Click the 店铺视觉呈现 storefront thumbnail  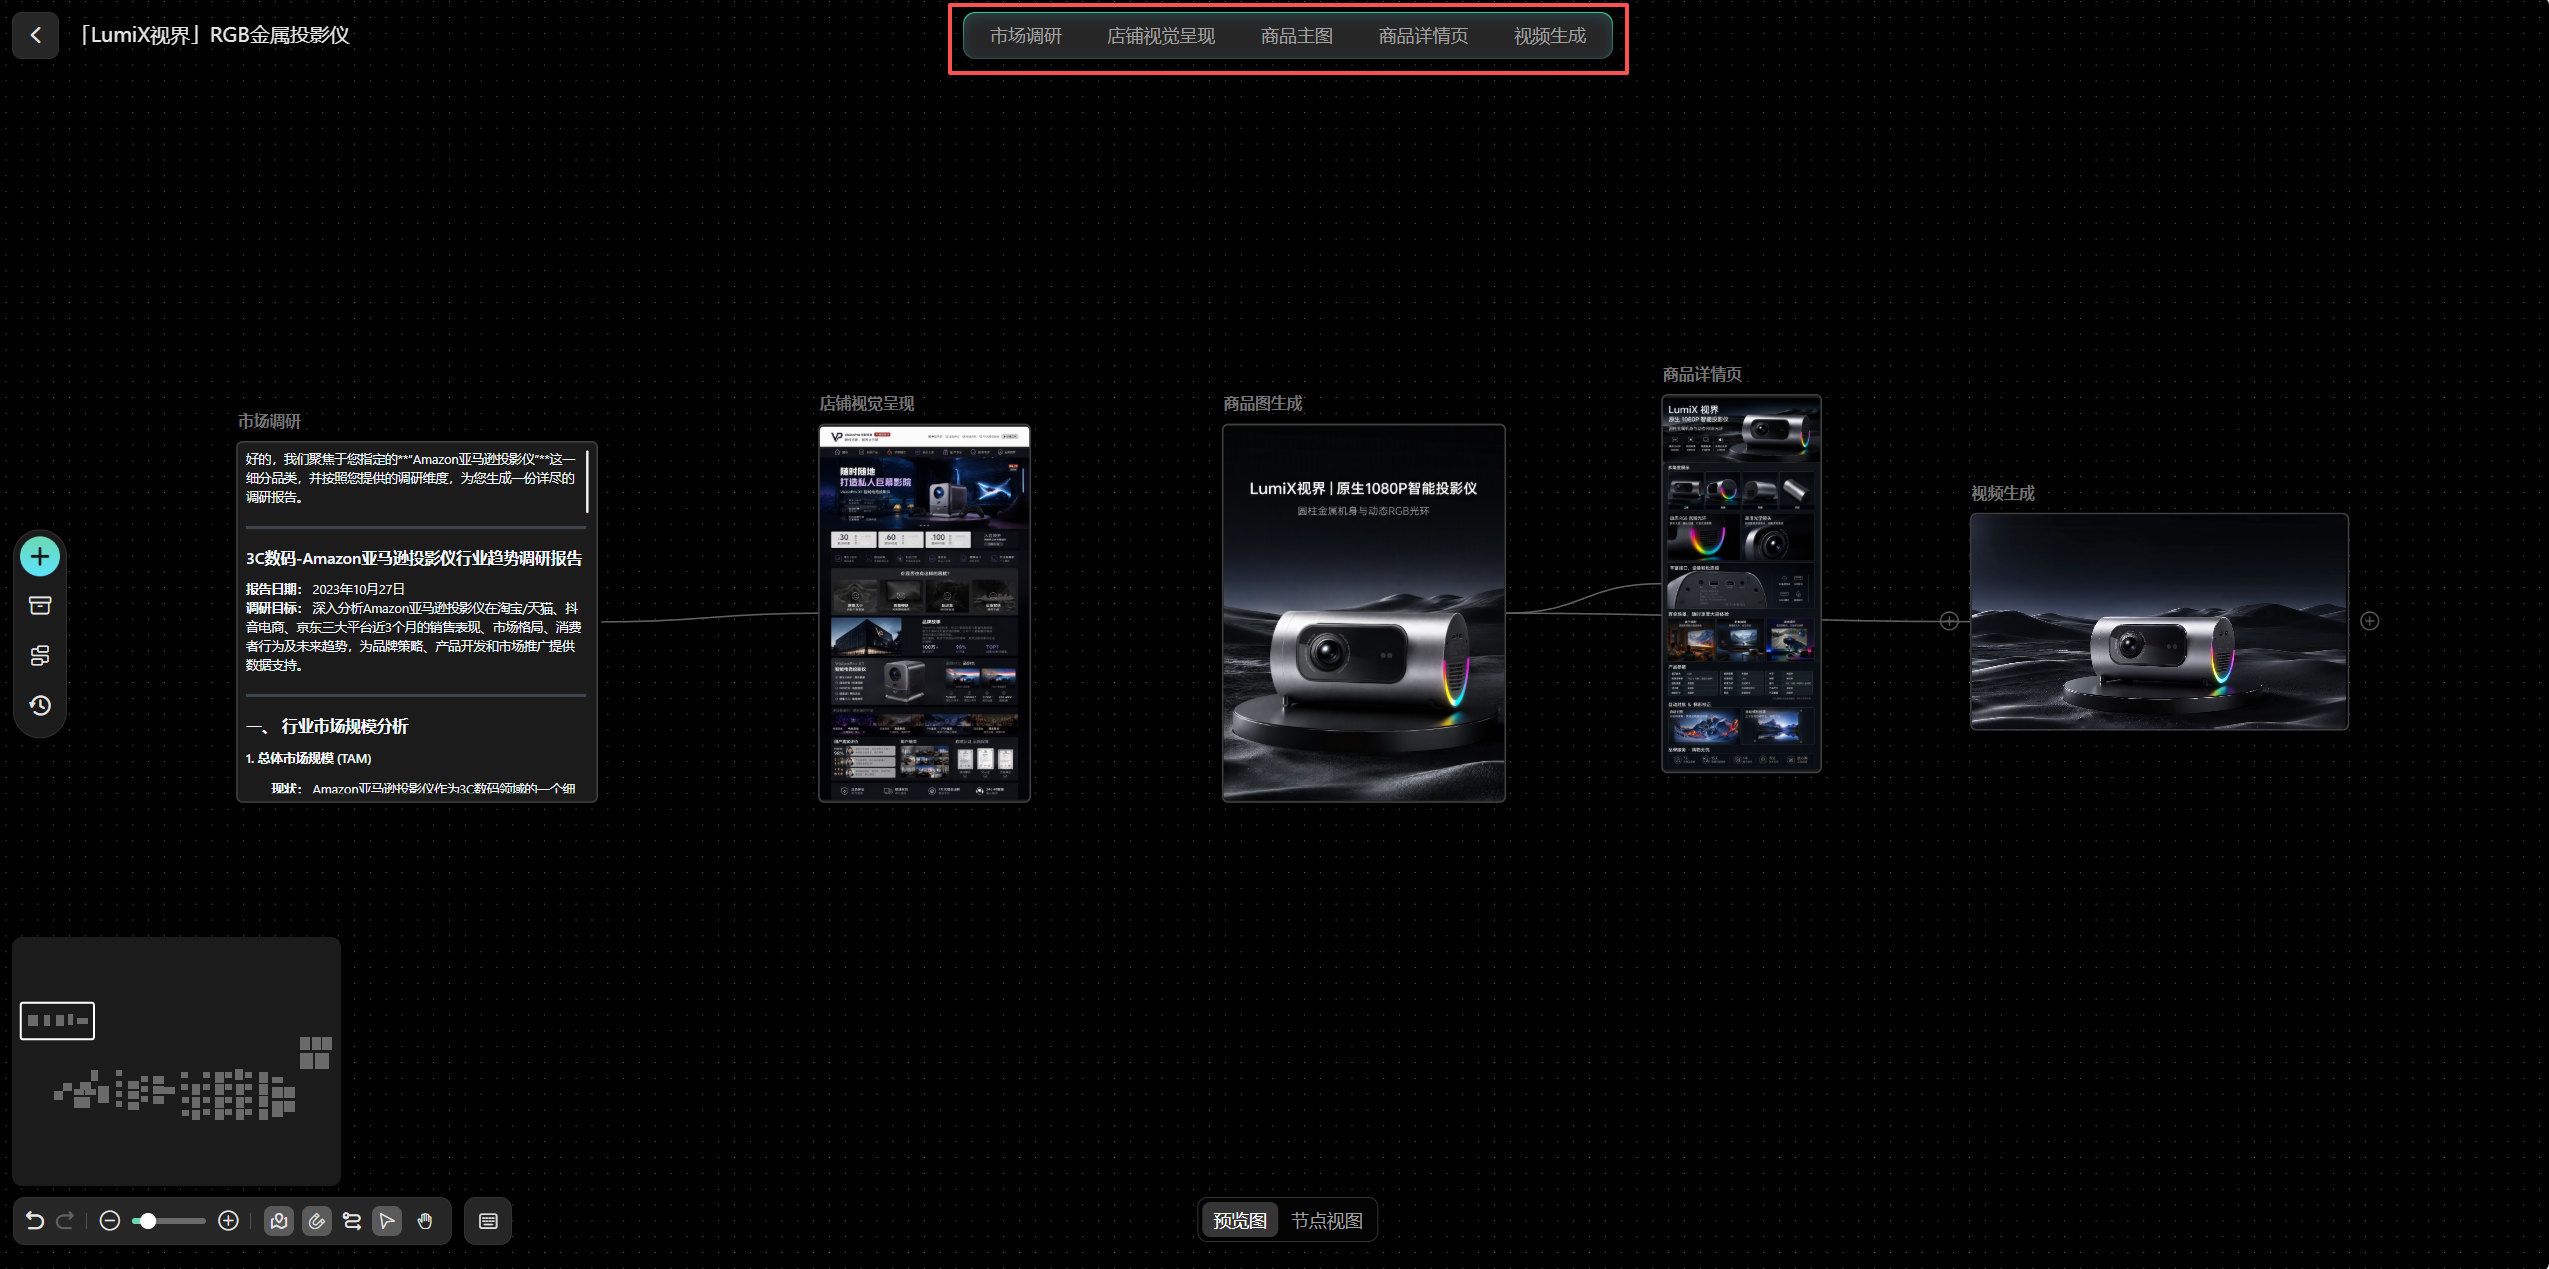pyautogui.click(x=924, y=614)
